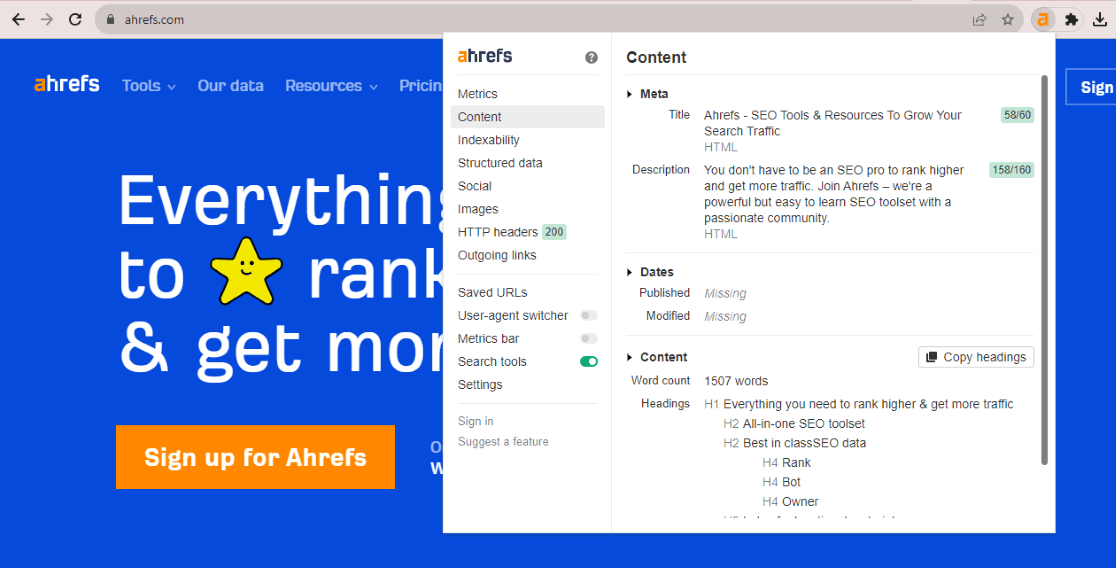Click the help question mark icon

point(591,58)
